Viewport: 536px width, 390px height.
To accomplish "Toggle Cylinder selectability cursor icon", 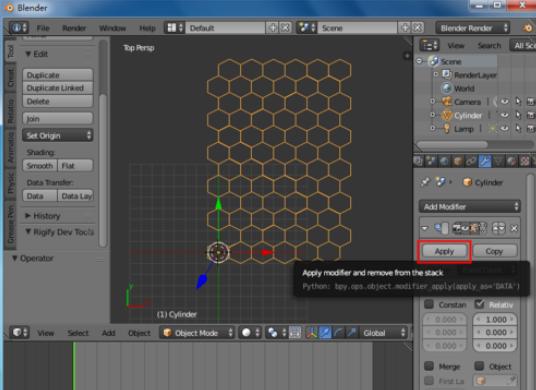I will click(x=518, y=115).
